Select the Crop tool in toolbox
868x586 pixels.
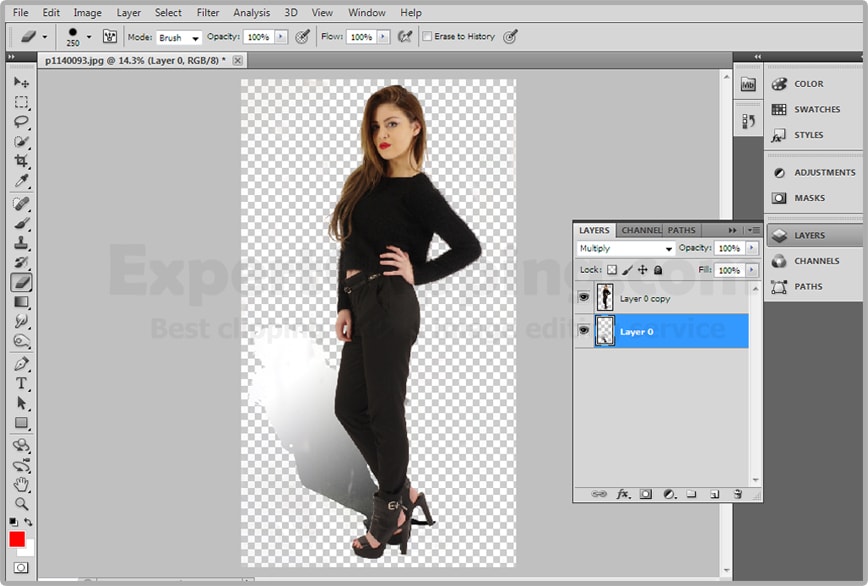tap(21, 161)
